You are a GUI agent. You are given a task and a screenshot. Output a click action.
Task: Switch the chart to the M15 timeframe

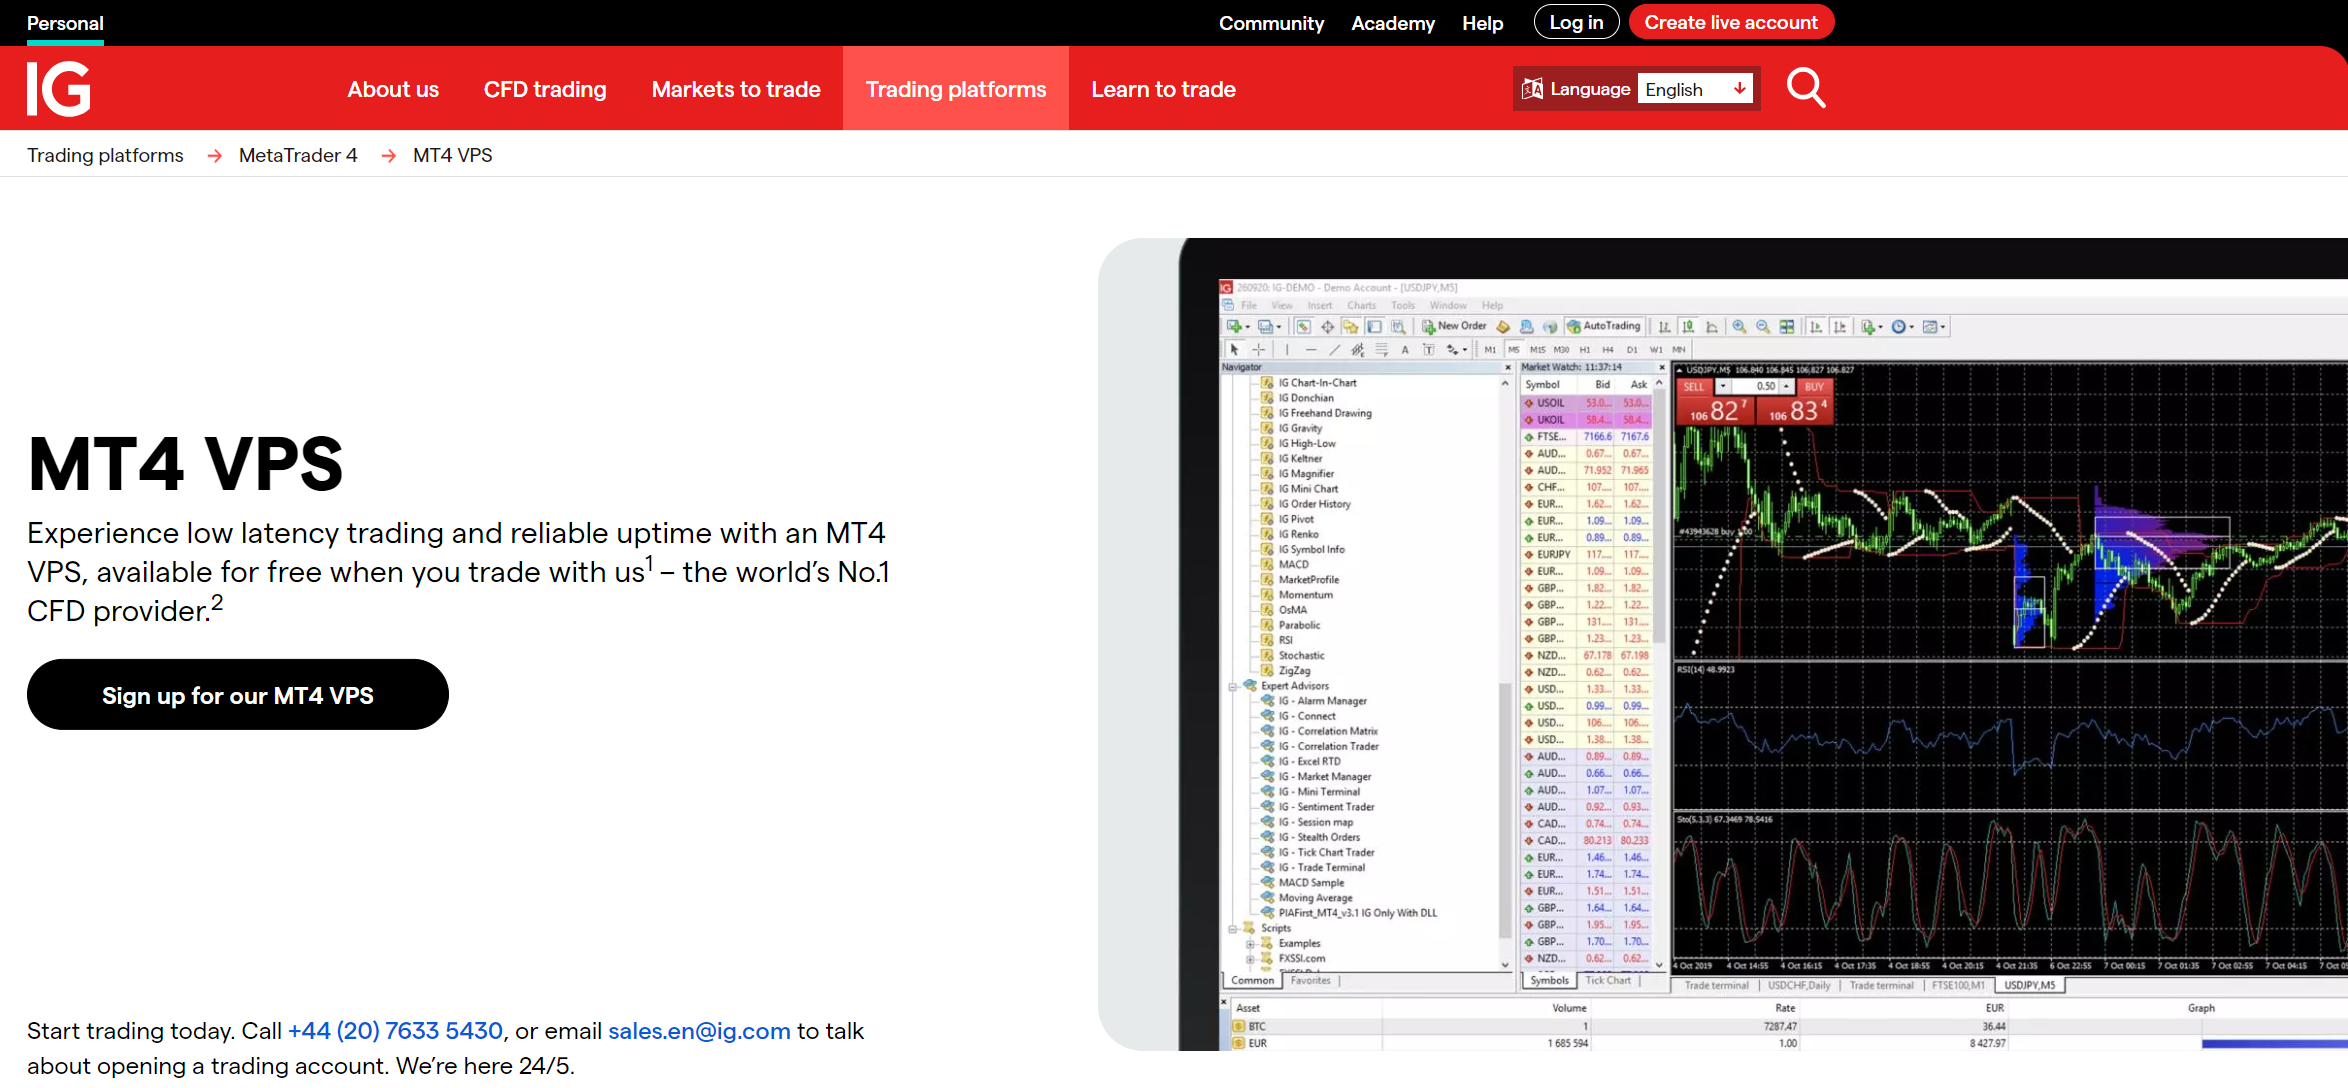coord(1537,350)
